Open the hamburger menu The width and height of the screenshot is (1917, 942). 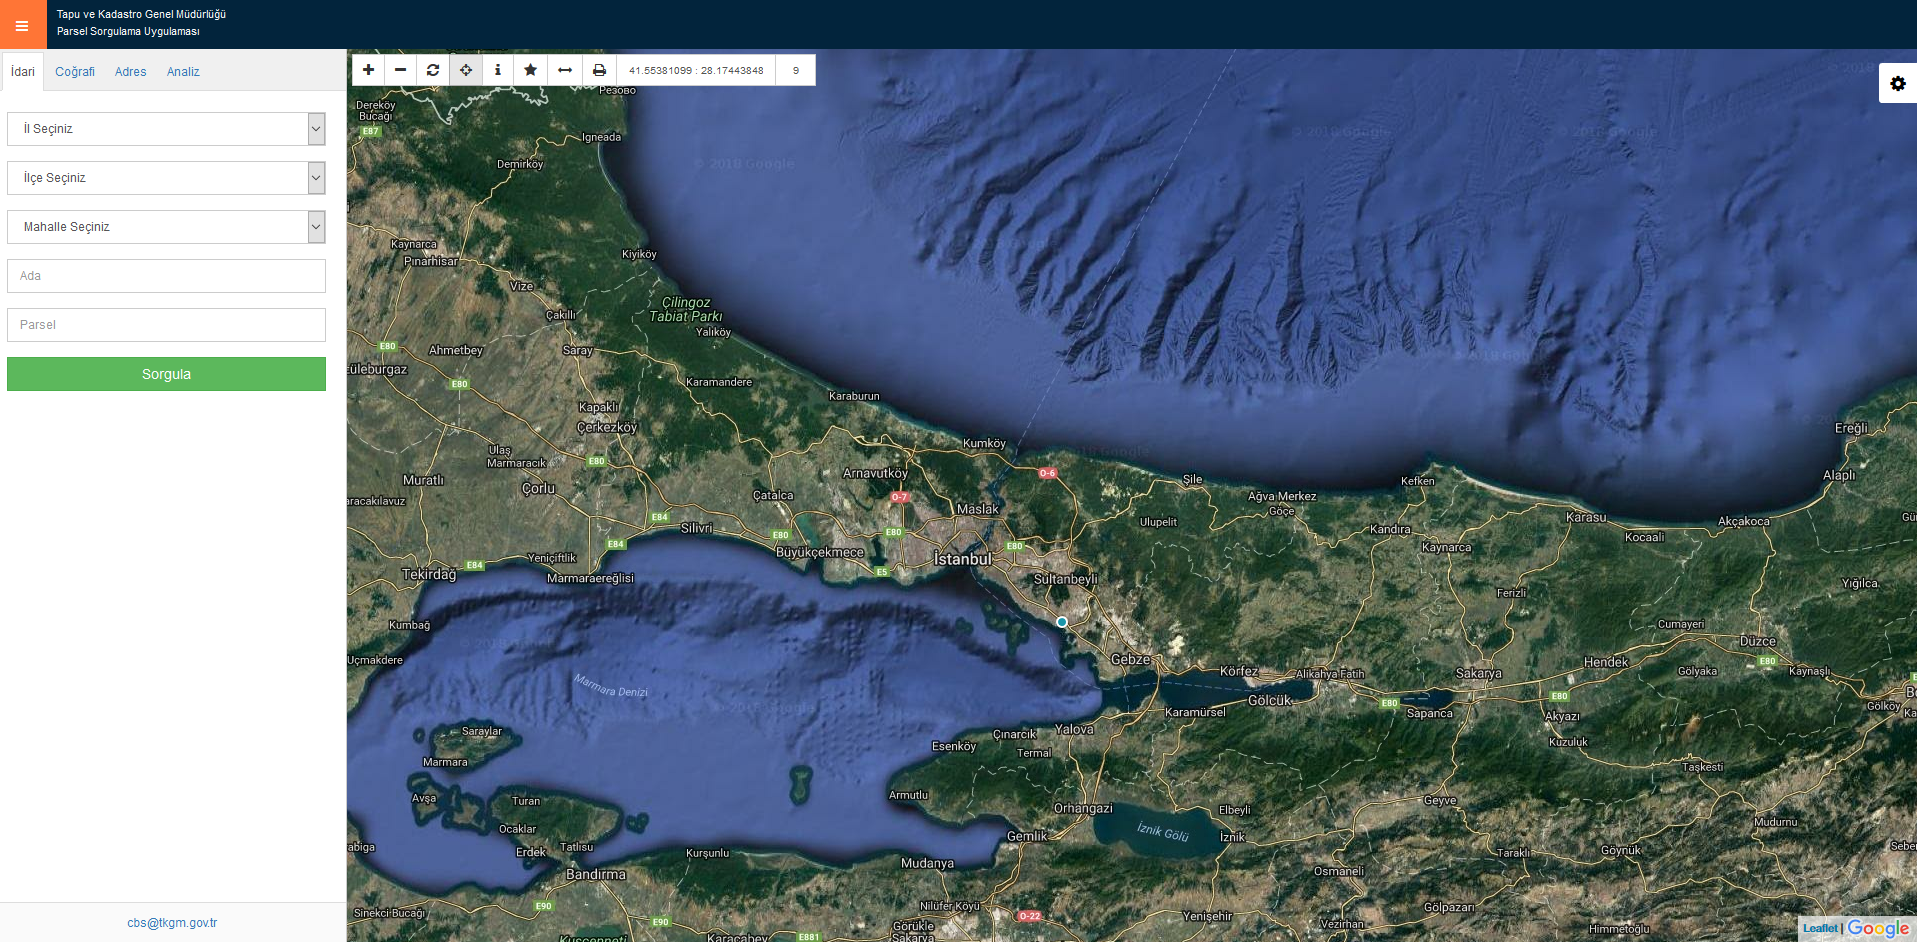[22, 25]
